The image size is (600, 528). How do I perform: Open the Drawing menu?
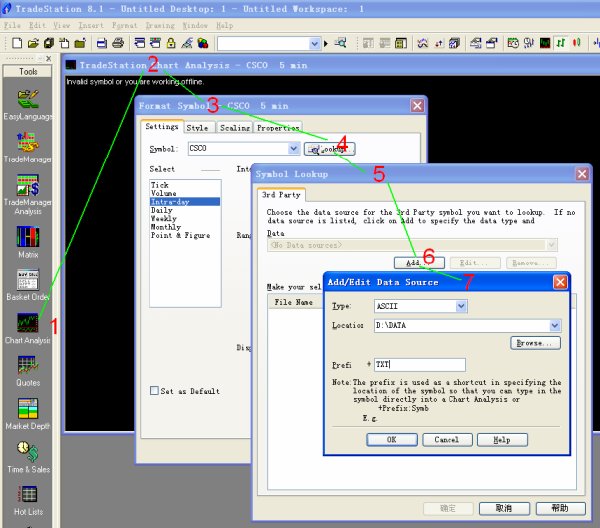tap(160, 26)
